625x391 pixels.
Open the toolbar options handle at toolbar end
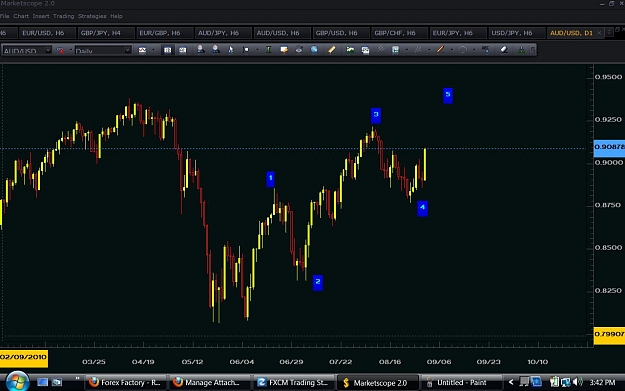tap(533, 50)
